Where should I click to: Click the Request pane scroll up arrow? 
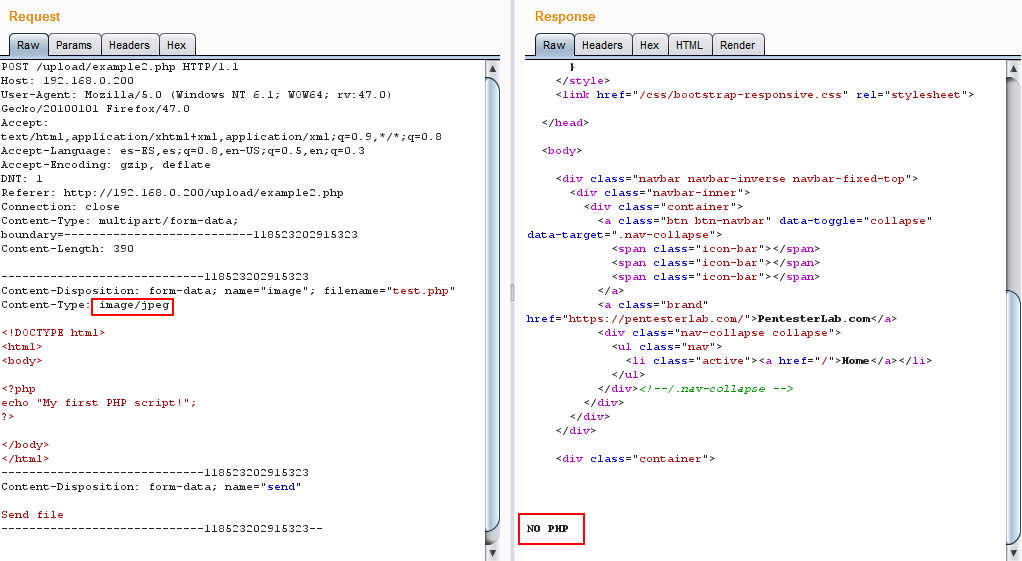492,68
